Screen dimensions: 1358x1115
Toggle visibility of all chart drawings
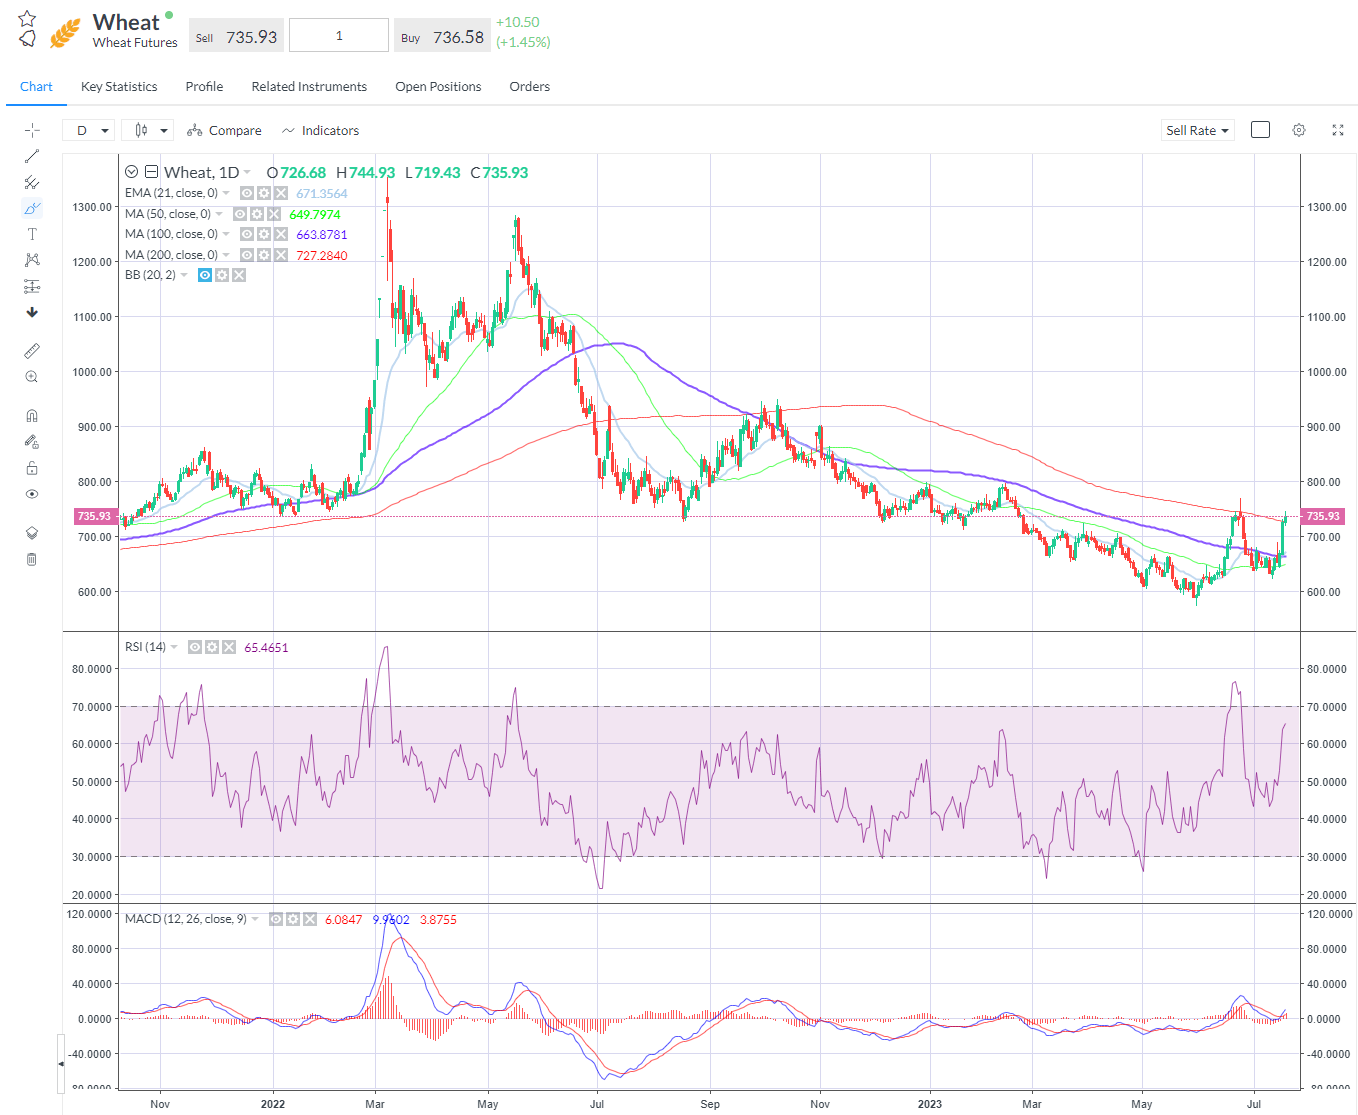31,494
